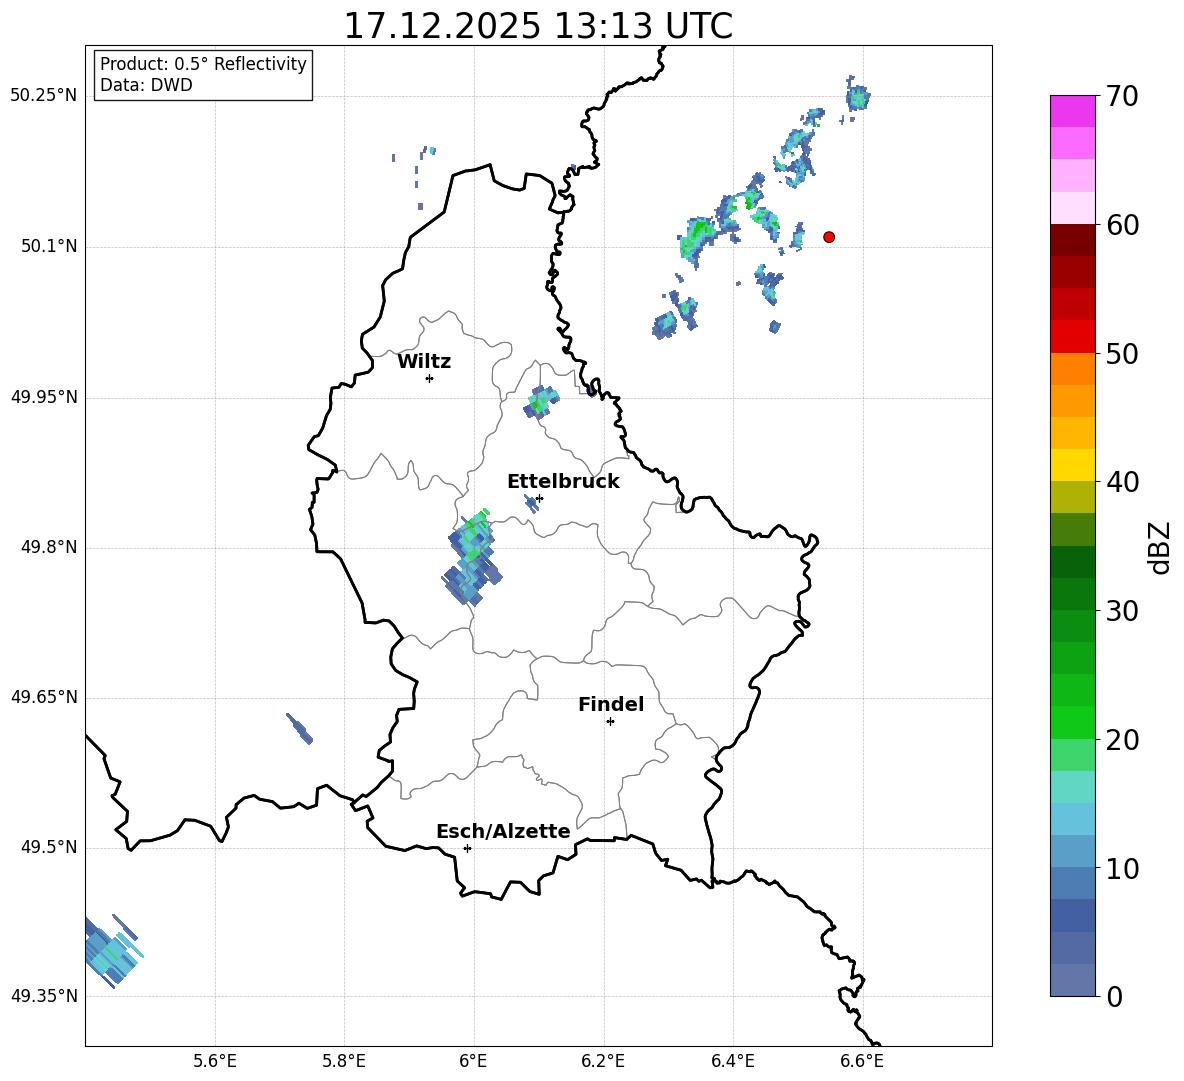The width and height of the screenshot is (1184, 1081).
Task: Click the Esch/Alzette cross marker
Action: click(x=467, y=848)
